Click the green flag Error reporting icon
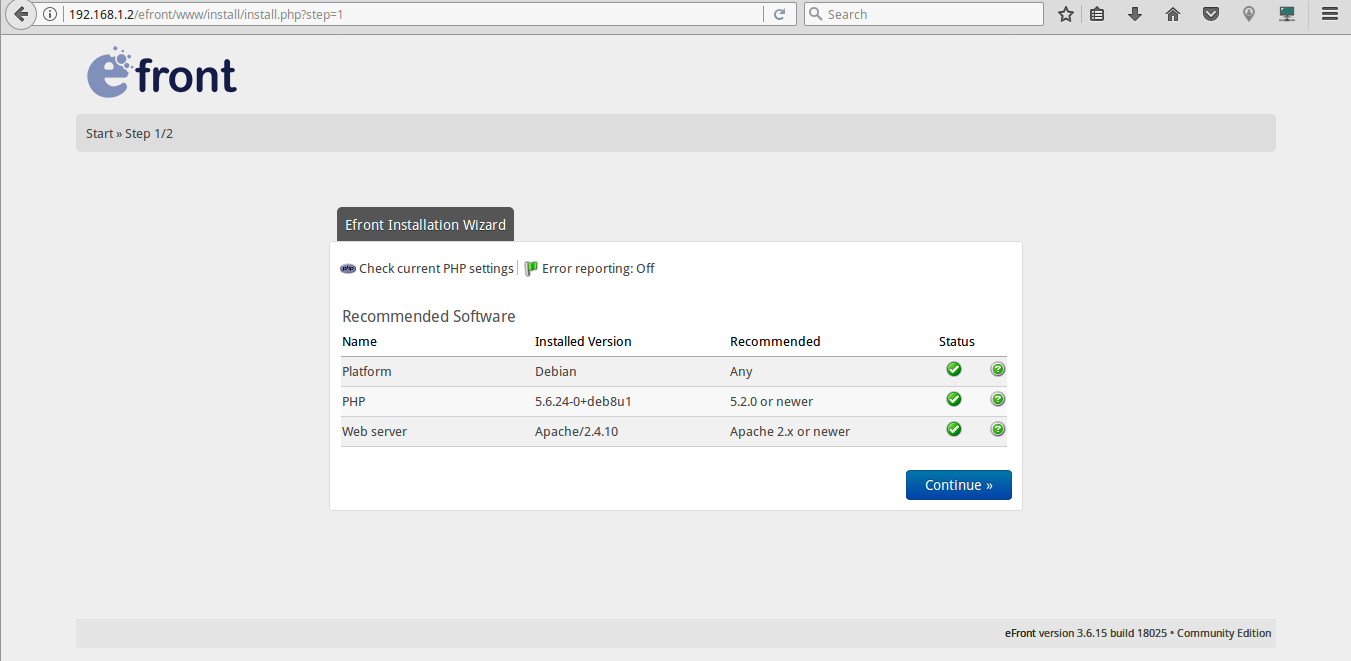This screenshot has width=1351, height=661. (x=530, y=268)
